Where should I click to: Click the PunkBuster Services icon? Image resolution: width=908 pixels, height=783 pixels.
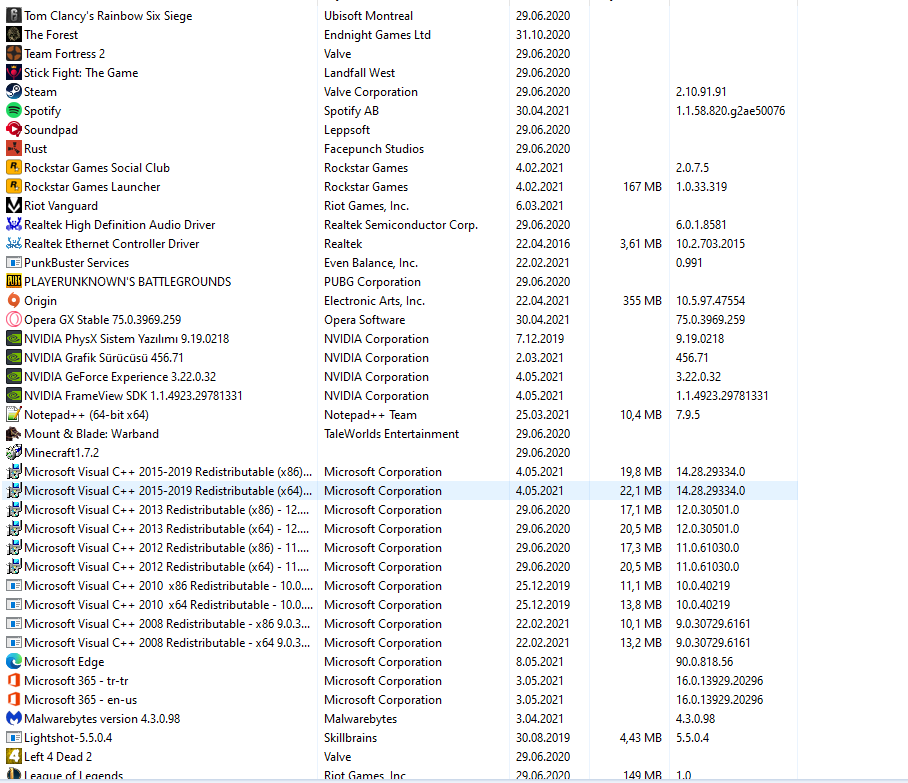pos(14,263)
